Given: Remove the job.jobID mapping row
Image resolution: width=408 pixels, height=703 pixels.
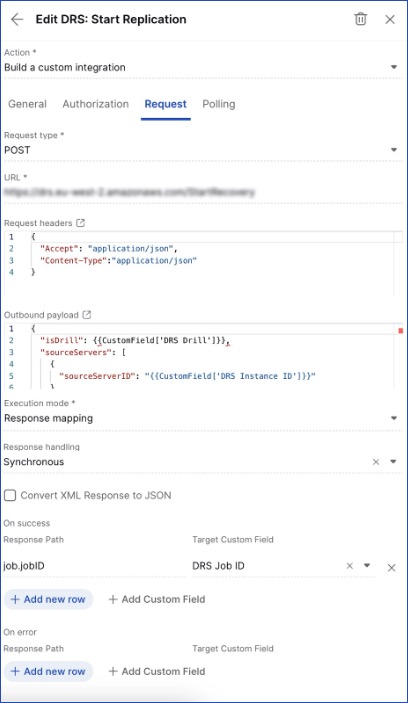Looking at the screenshot, I should coord(391,568).
